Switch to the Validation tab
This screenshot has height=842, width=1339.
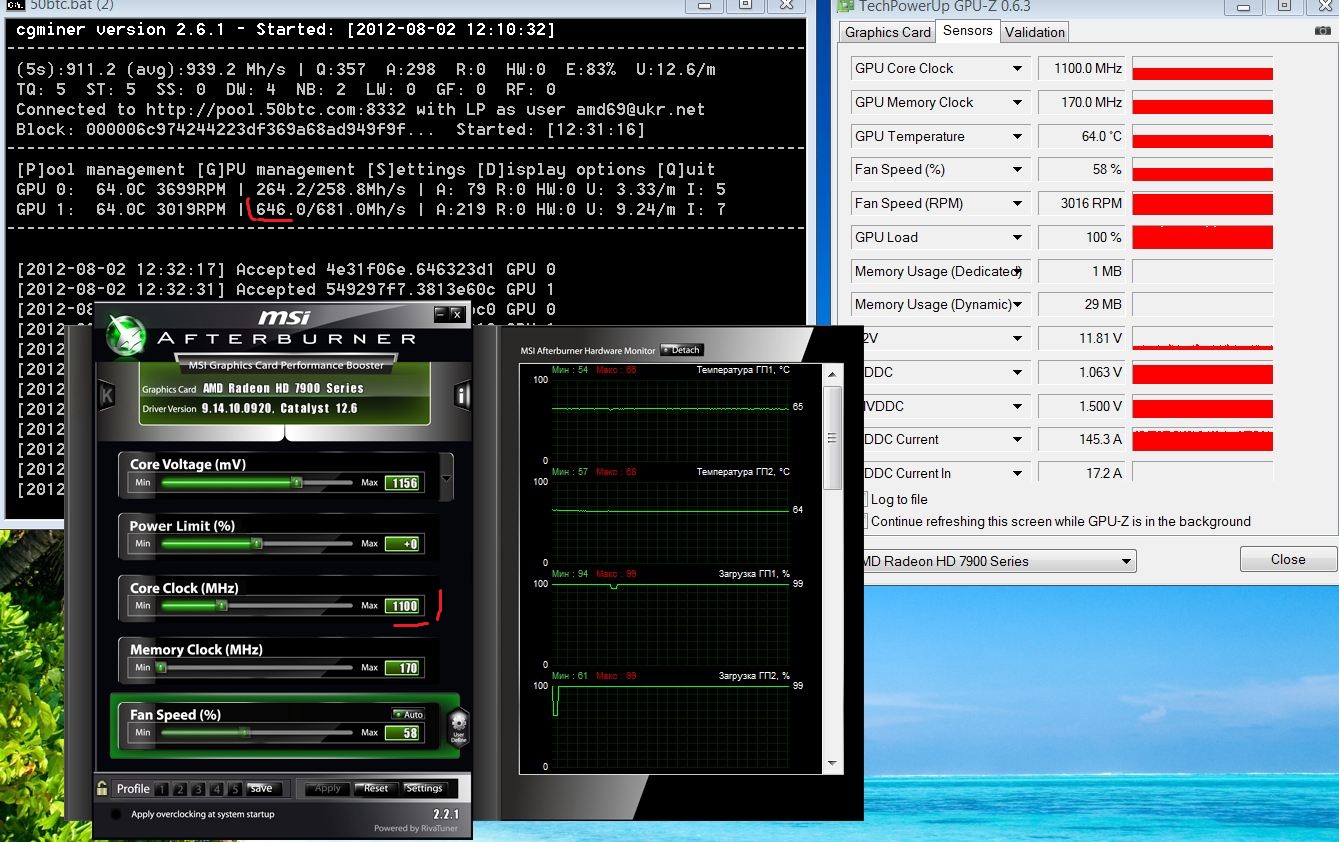click(1035, 32)
